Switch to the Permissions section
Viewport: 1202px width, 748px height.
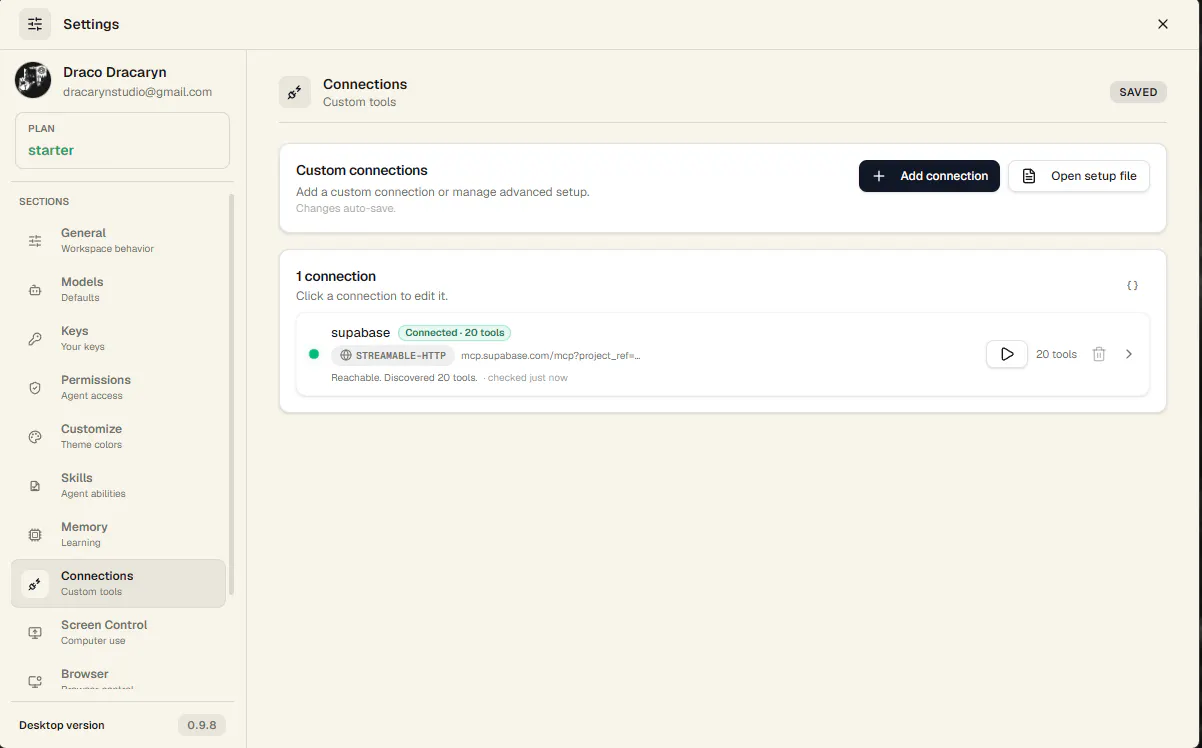coord(118,387)
